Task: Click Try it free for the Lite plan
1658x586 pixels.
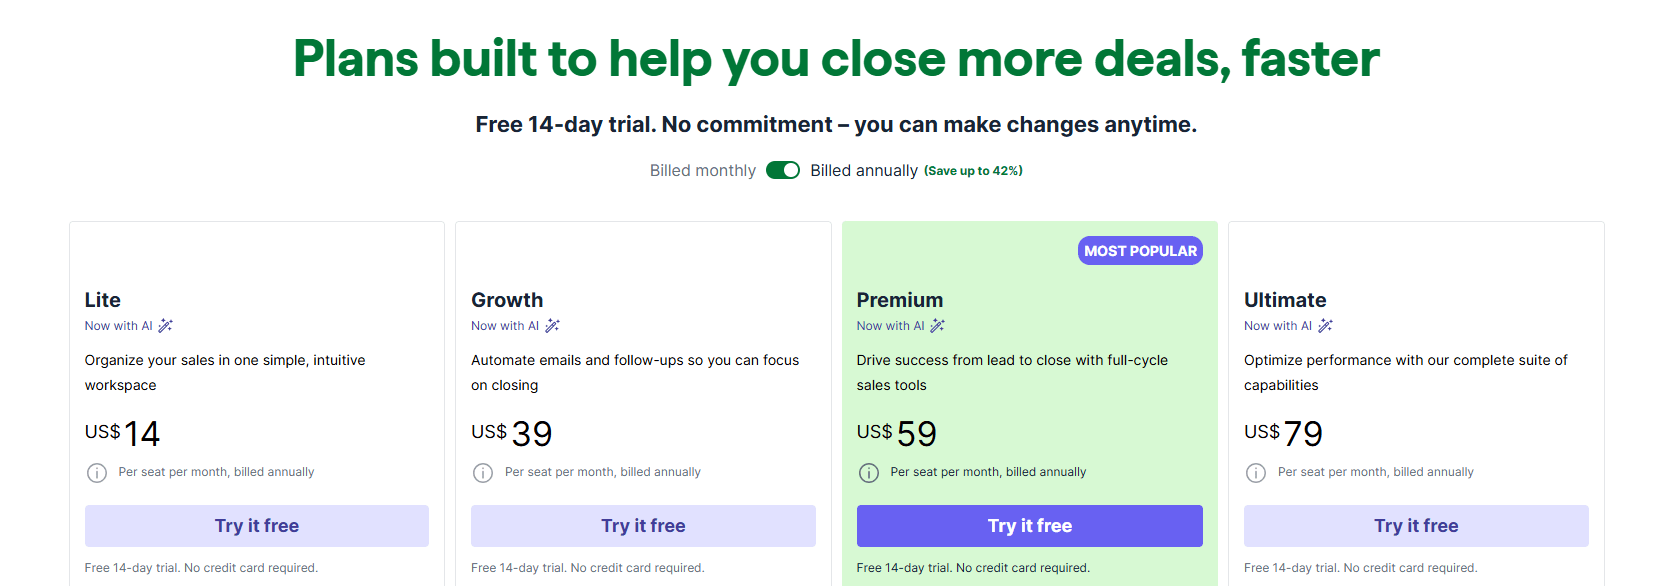Action: pyautogui.click(x=257, y=525)
